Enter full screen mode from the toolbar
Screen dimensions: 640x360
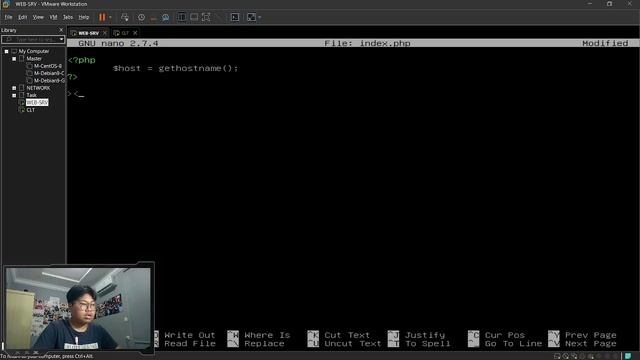(x=206, y=17)
